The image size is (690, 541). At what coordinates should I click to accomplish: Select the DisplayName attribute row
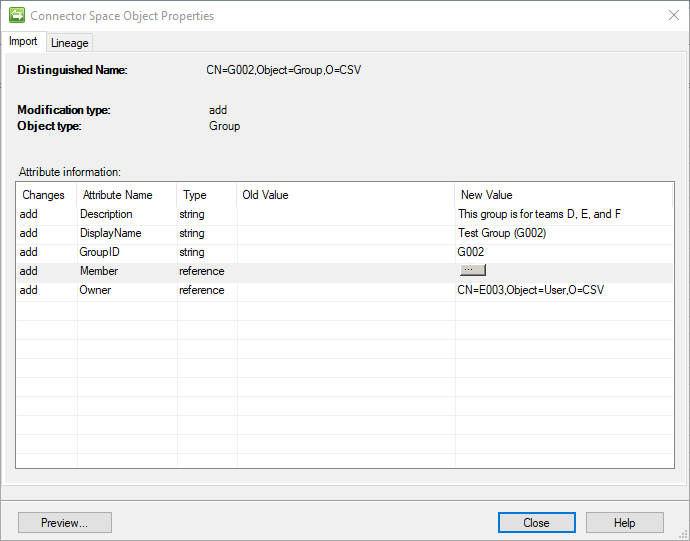[345, 233]
